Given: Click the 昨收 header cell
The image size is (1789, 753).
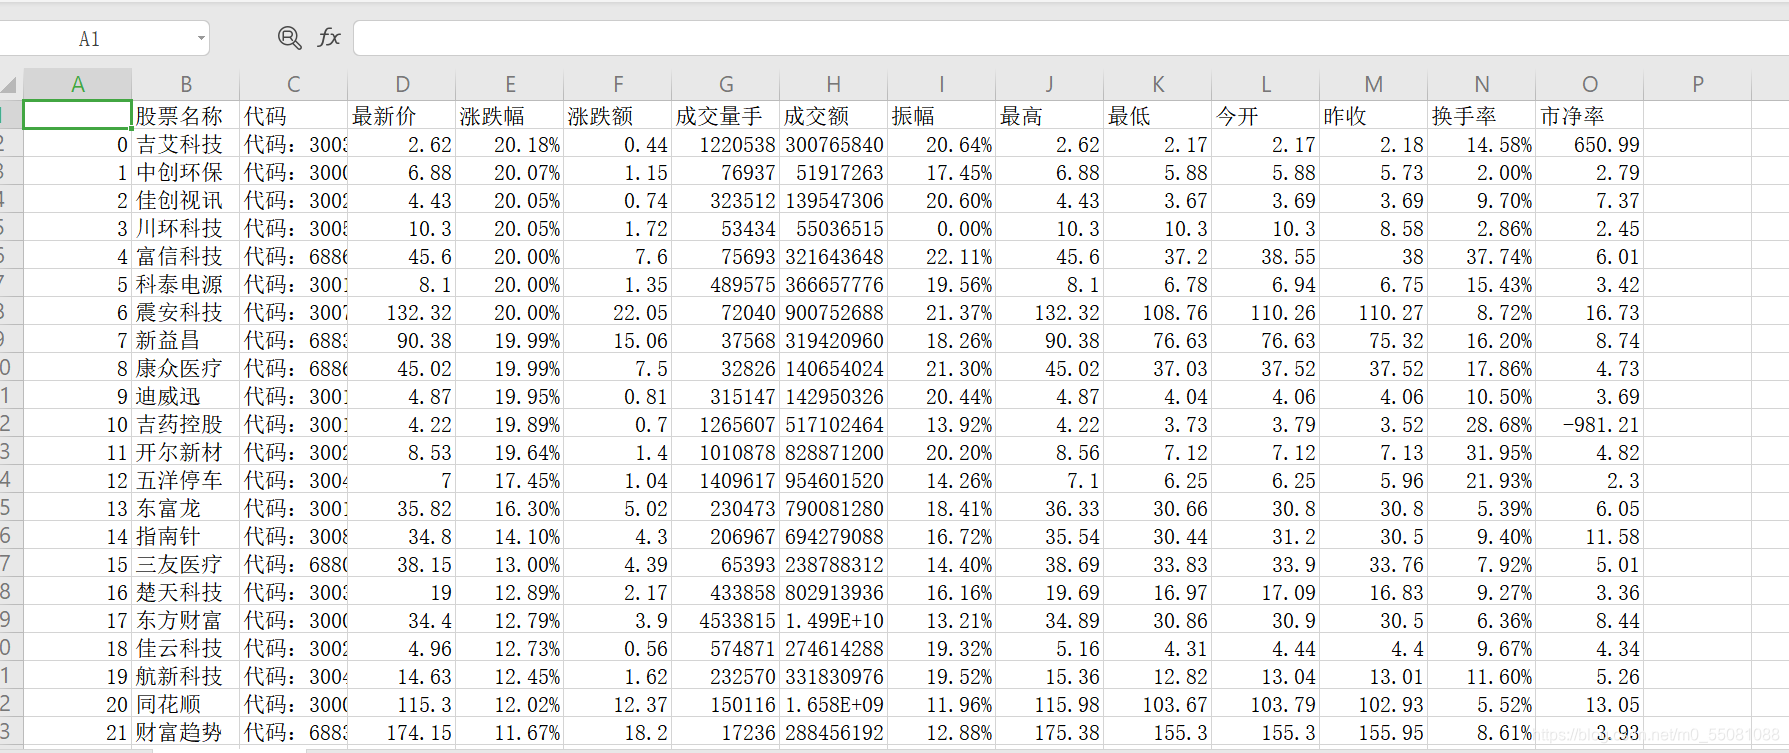Looking at the screenshot, I should (1374, 116).
